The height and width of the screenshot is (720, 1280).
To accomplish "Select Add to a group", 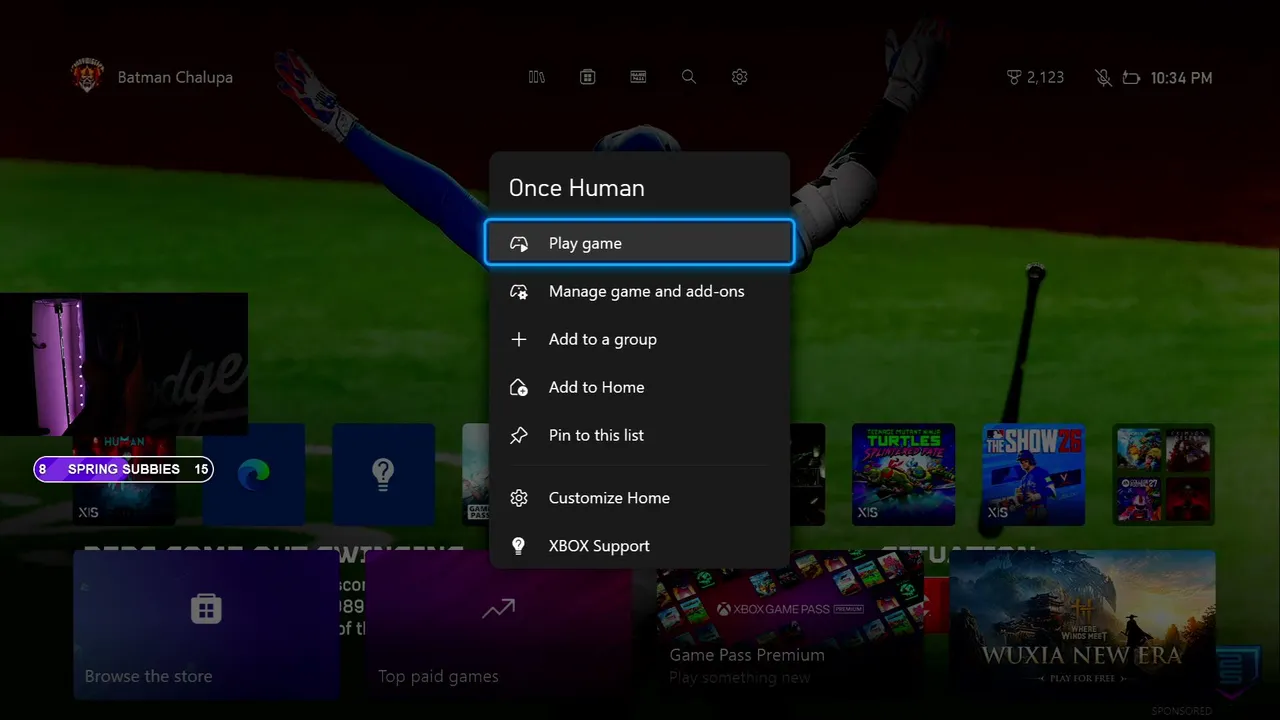I will tap(639, 339).
